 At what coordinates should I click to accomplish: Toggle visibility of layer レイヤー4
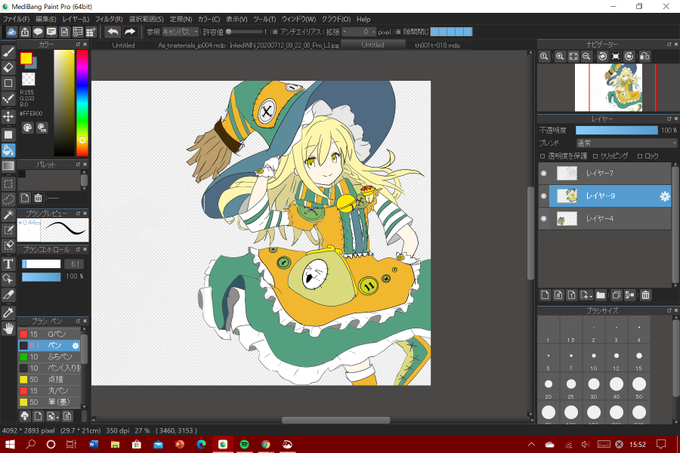(544, 219)
